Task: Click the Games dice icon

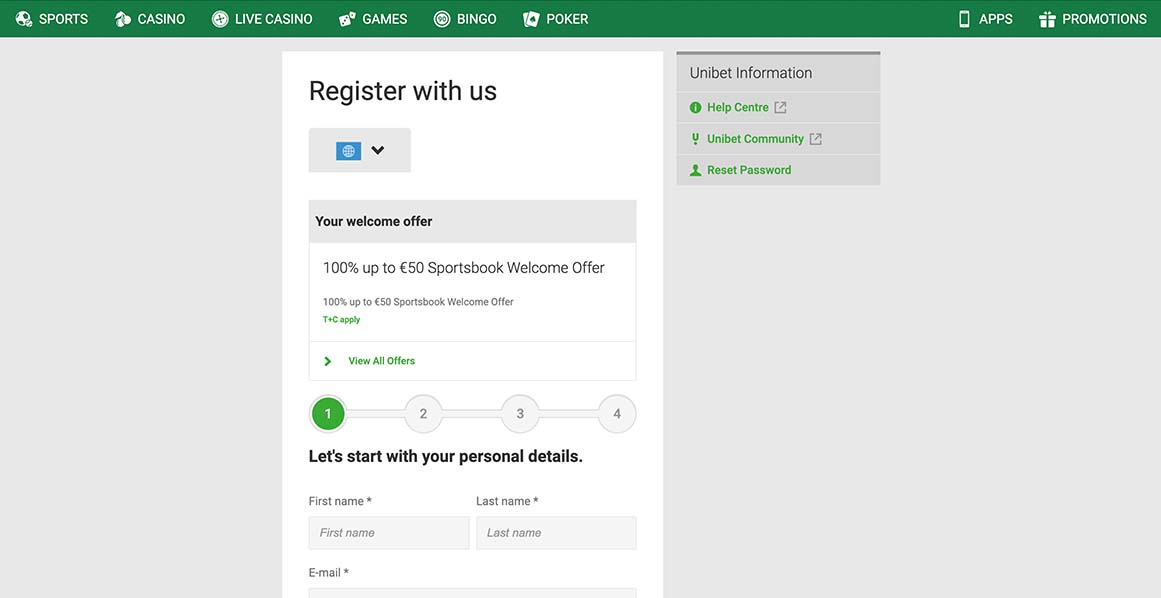Action: 348,19
